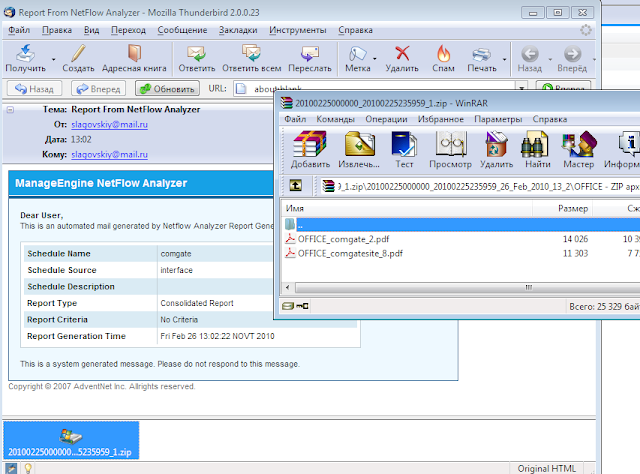Open the Закладки menu
640x474 pixels.
[x=238, y=30]
